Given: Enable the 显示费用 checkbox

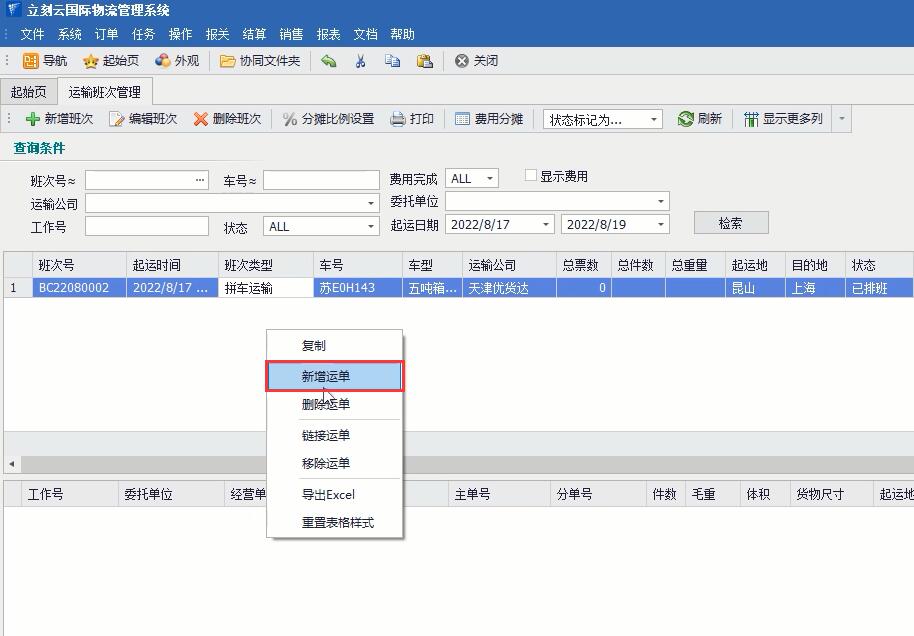Looking at the screenshot, I should coord(531,176).
